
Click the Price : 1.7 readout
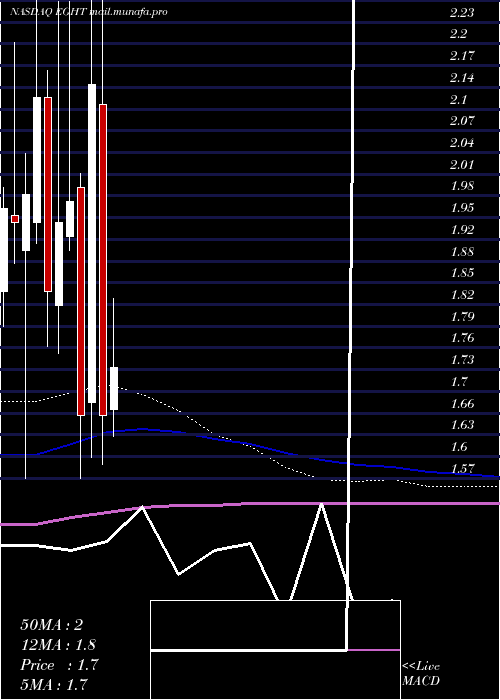(59, 665)
